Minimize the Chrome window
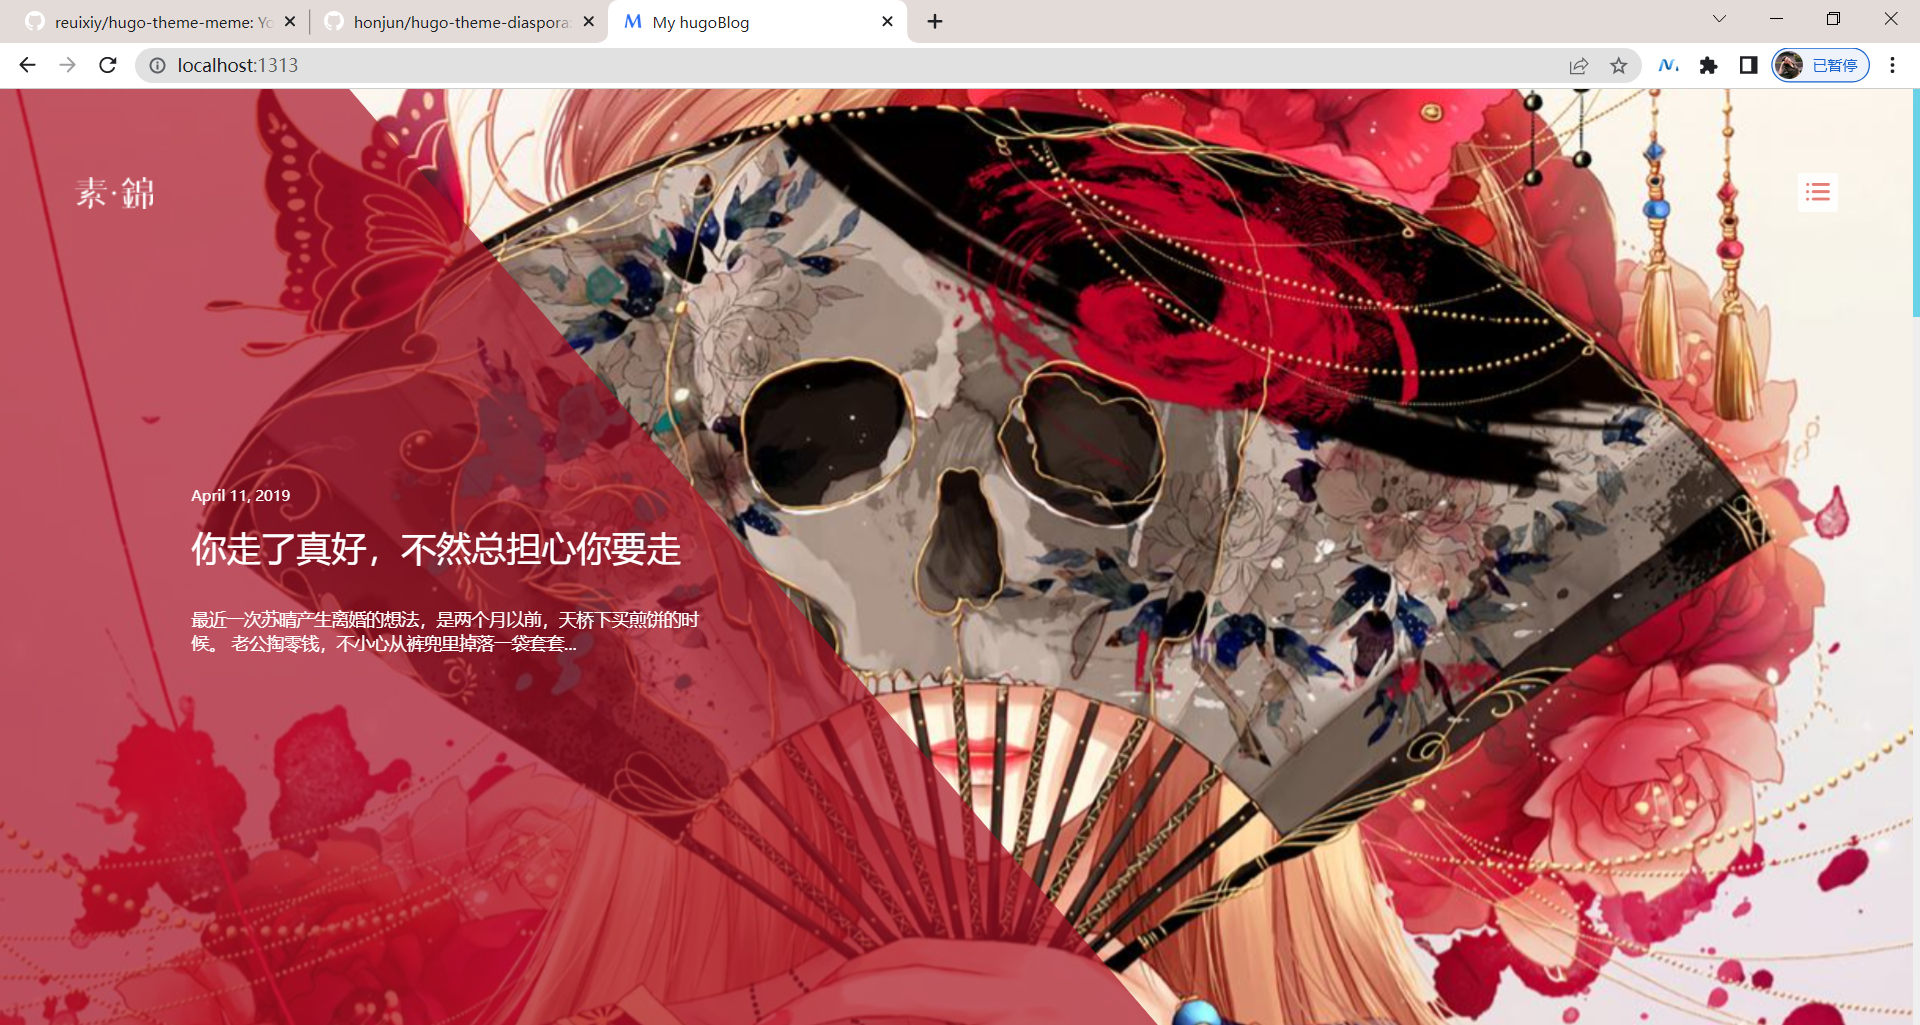Viewport: 1920px width, 1025px height. (1776, 19)
